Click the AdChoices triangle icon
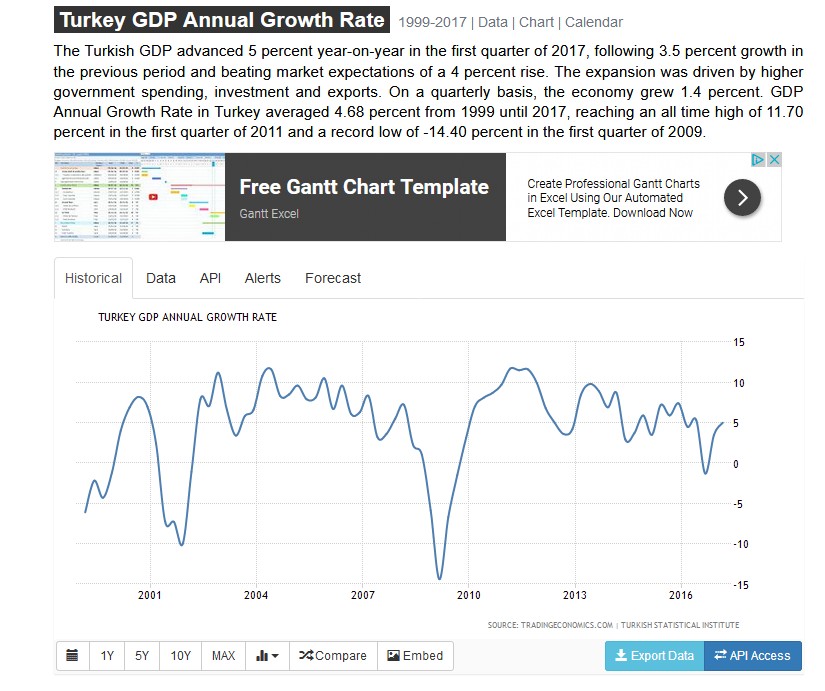Screen dimensions: 825x691 coord(759,160)
